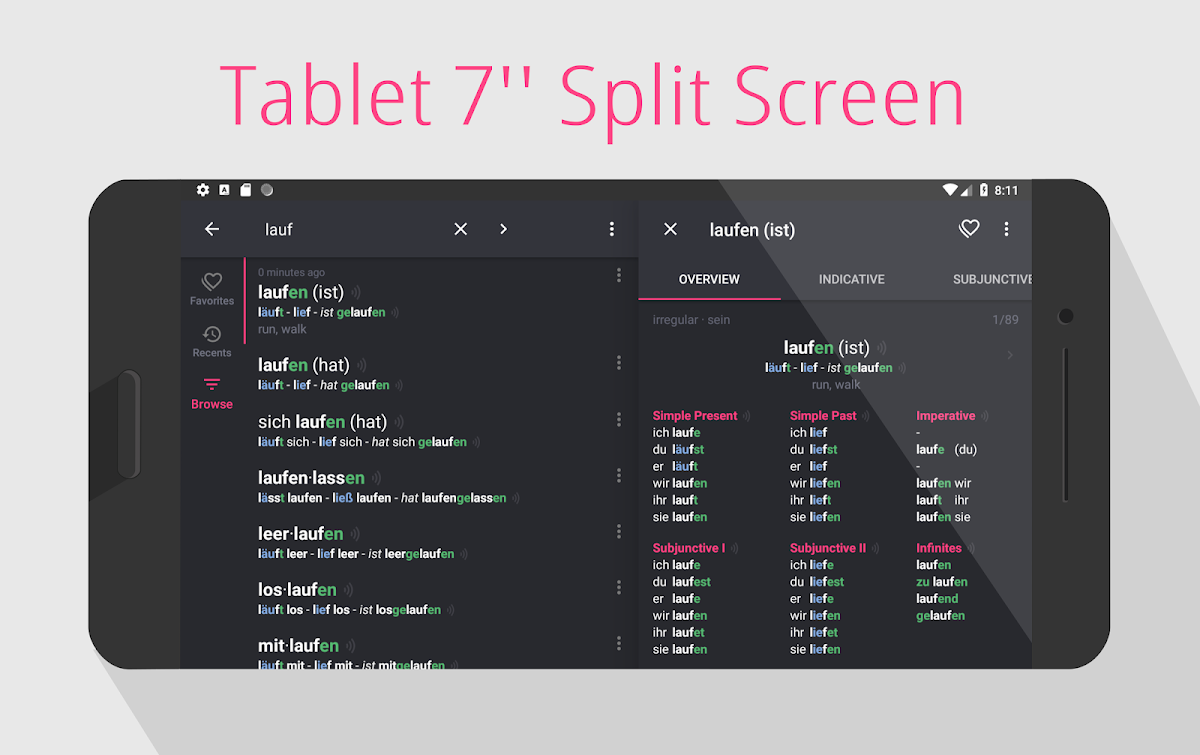Tap the forward arrow next to search
The width and height of the screenshot is (1200, 755).
click(503, 229)
